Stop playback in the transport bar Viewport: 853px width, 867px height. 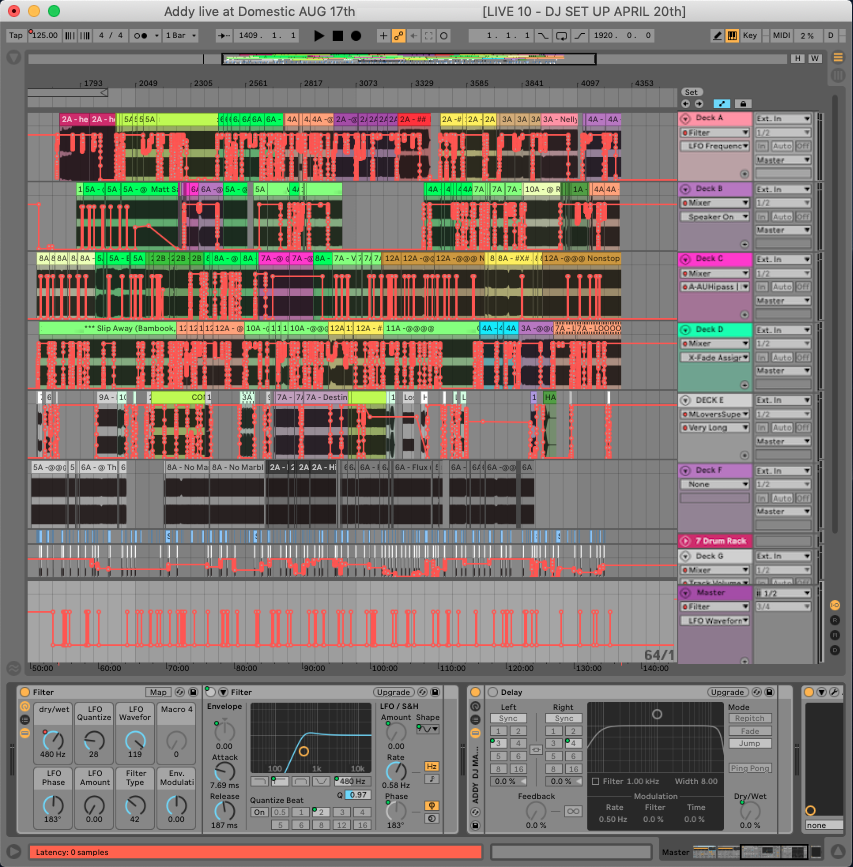pos(338,35)
